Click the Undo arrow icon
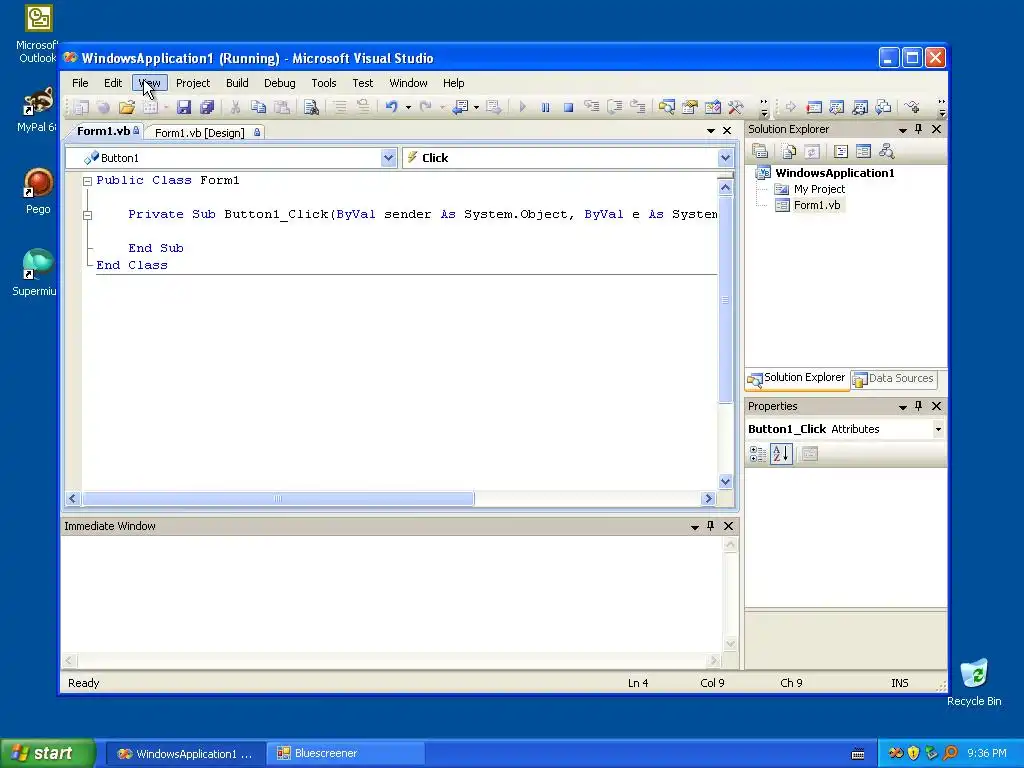Viewport: 1024px width, 768px height. 391,106
